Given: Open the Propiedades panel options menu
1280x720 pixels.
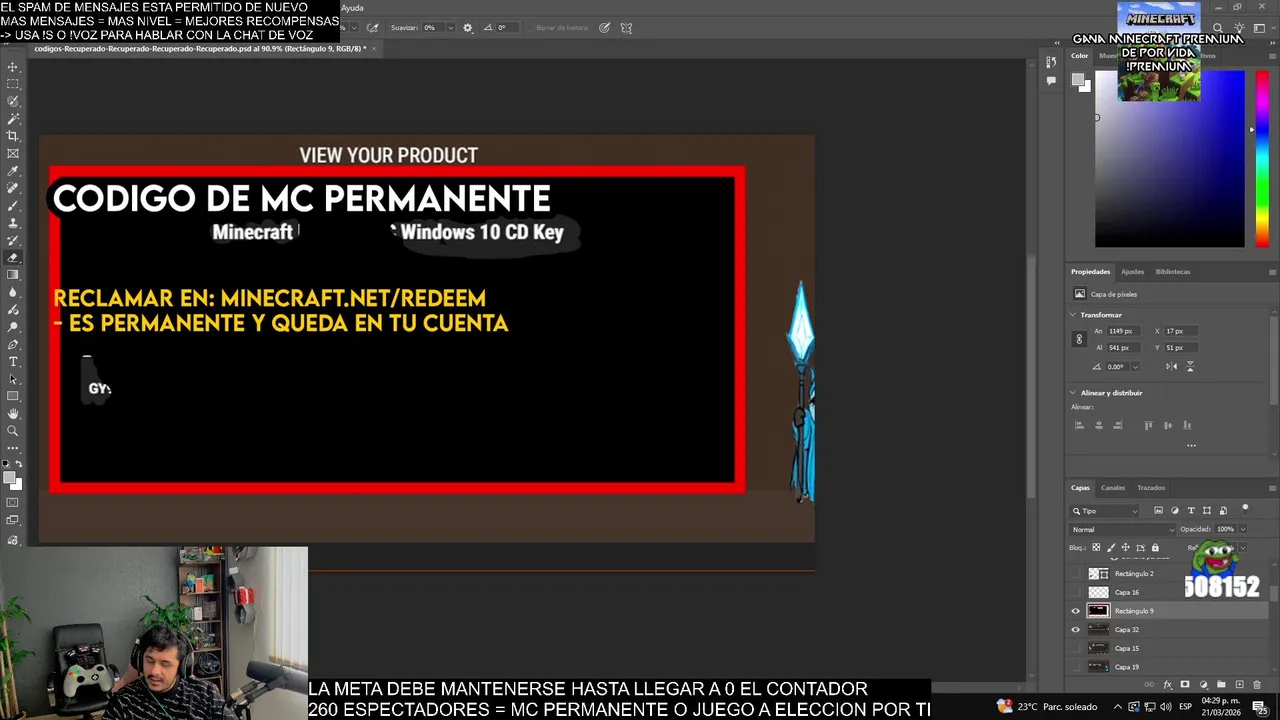Looking at the screenshot, I should [1272, 272].
